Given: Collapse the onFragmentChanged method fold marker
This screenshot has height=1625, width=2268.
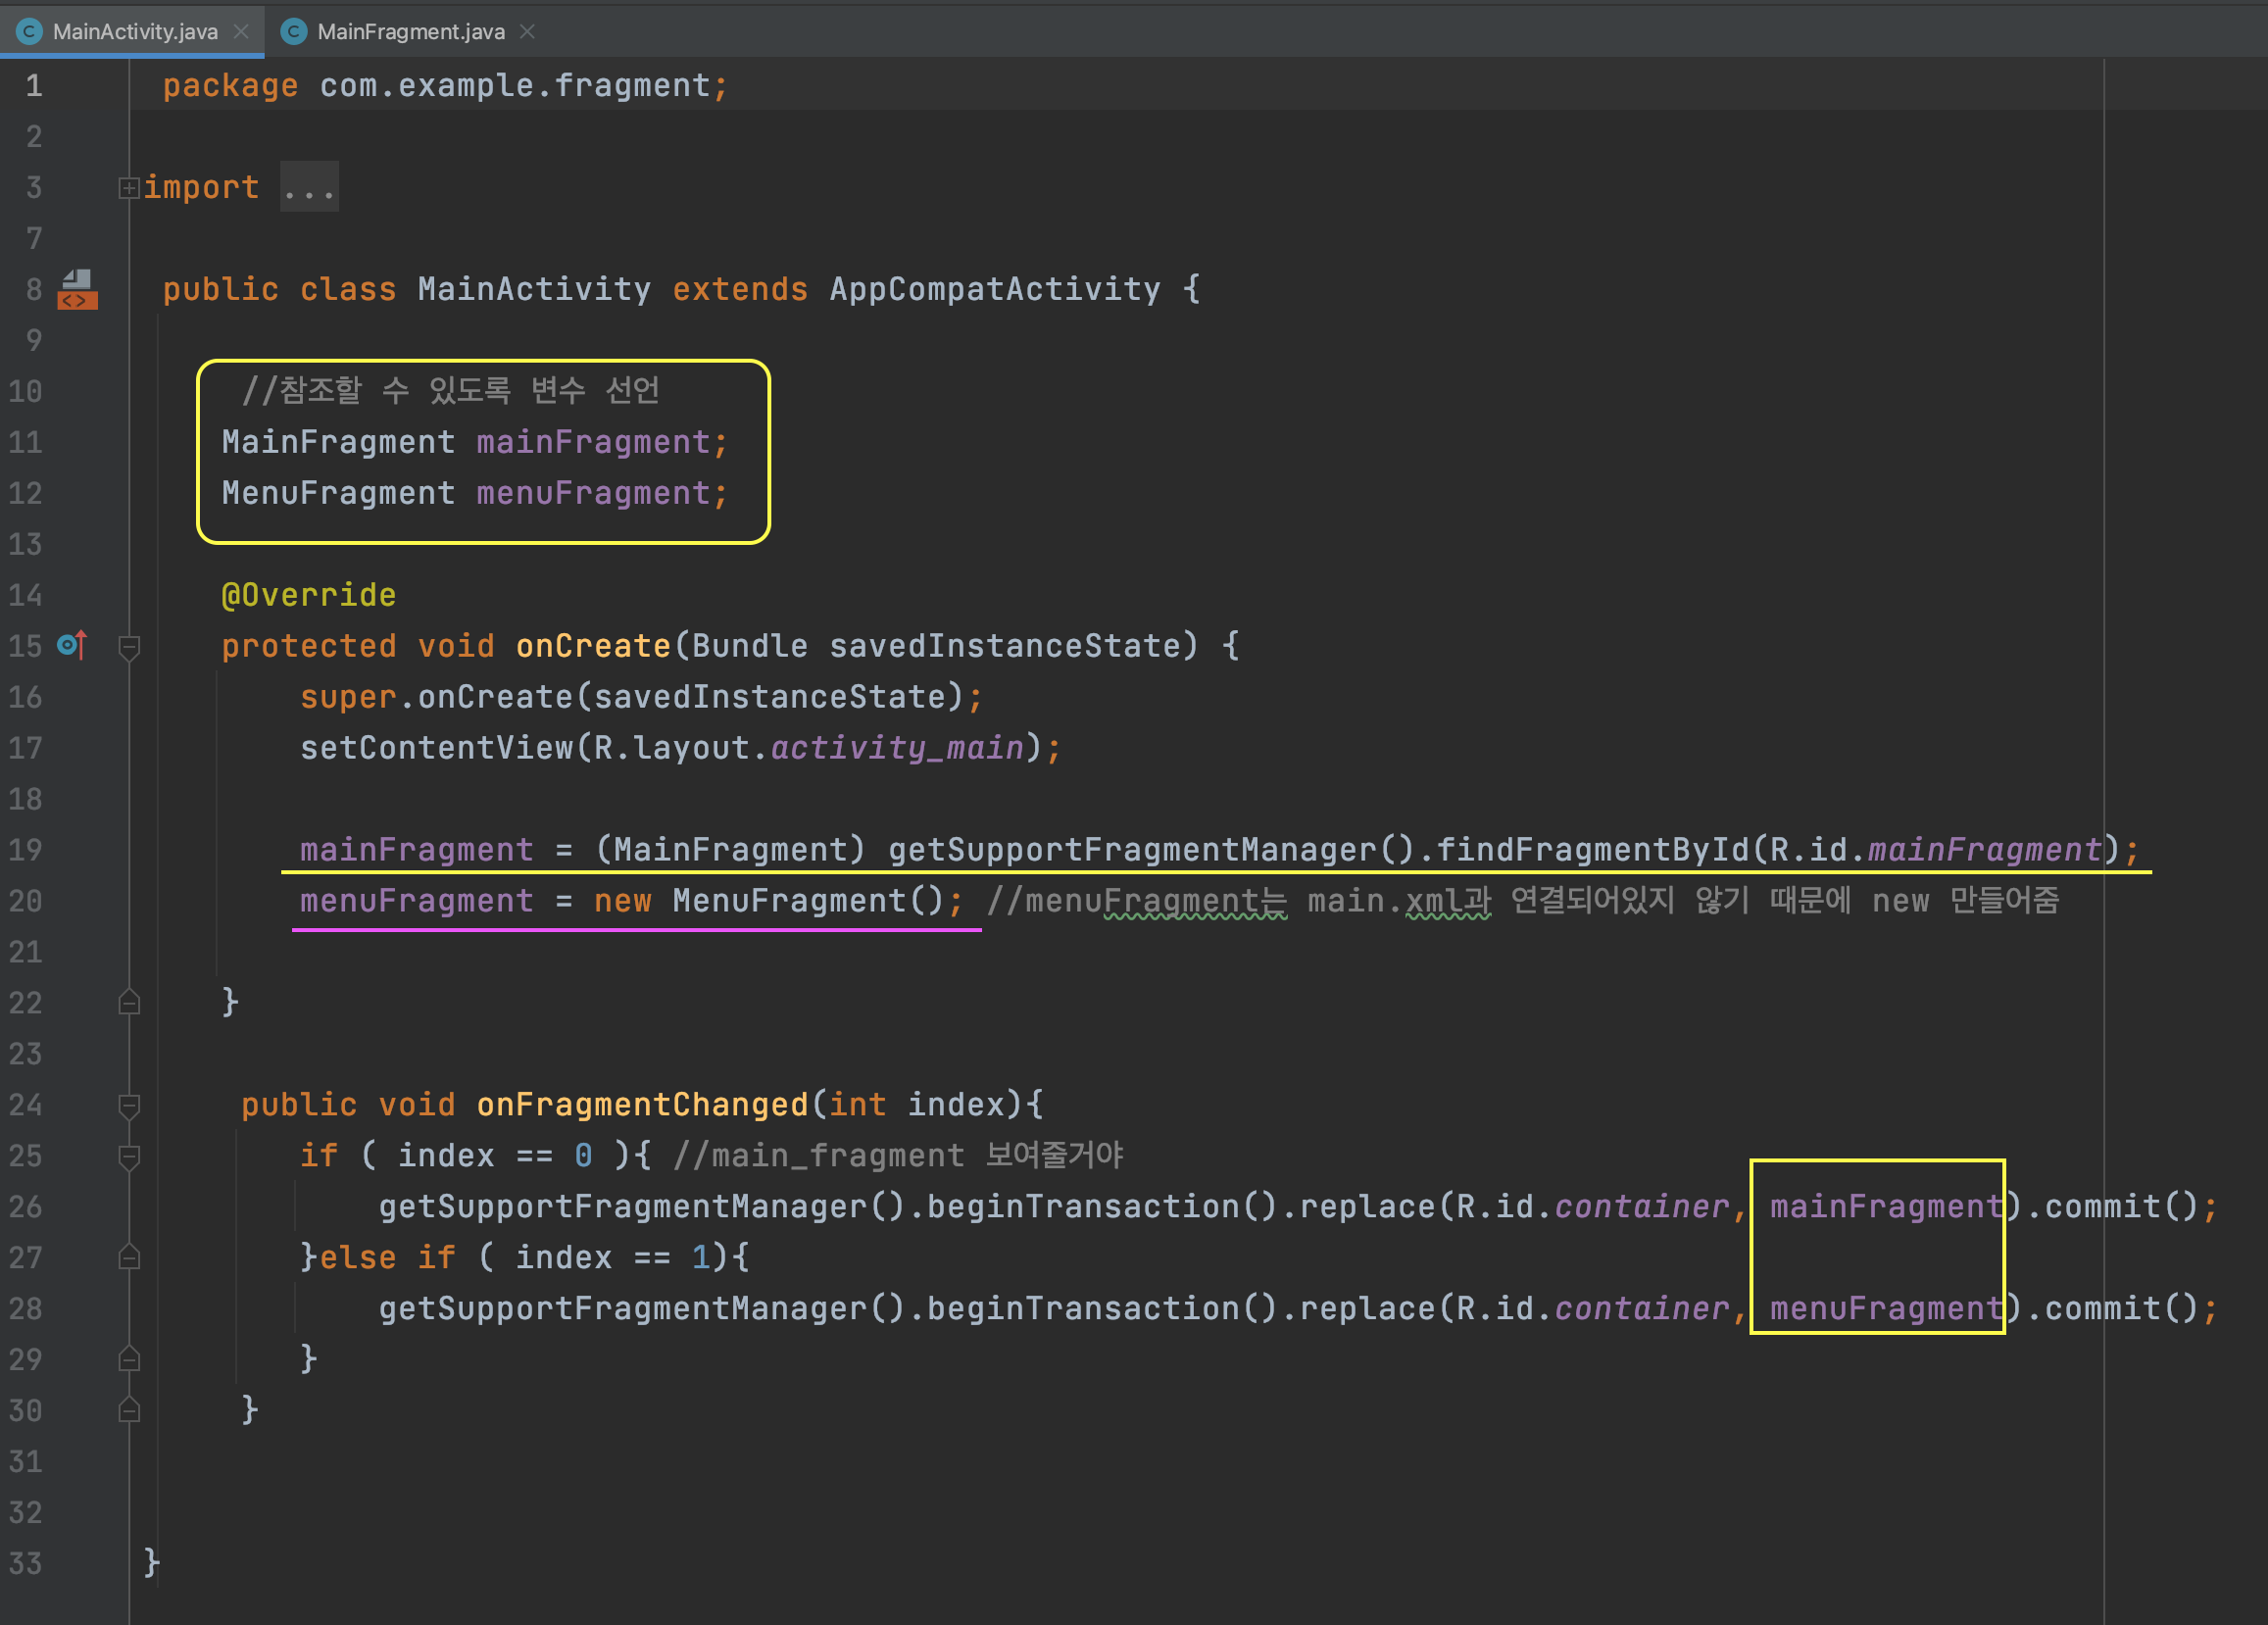Looking at the screenshot, I should coord(129,1105).
